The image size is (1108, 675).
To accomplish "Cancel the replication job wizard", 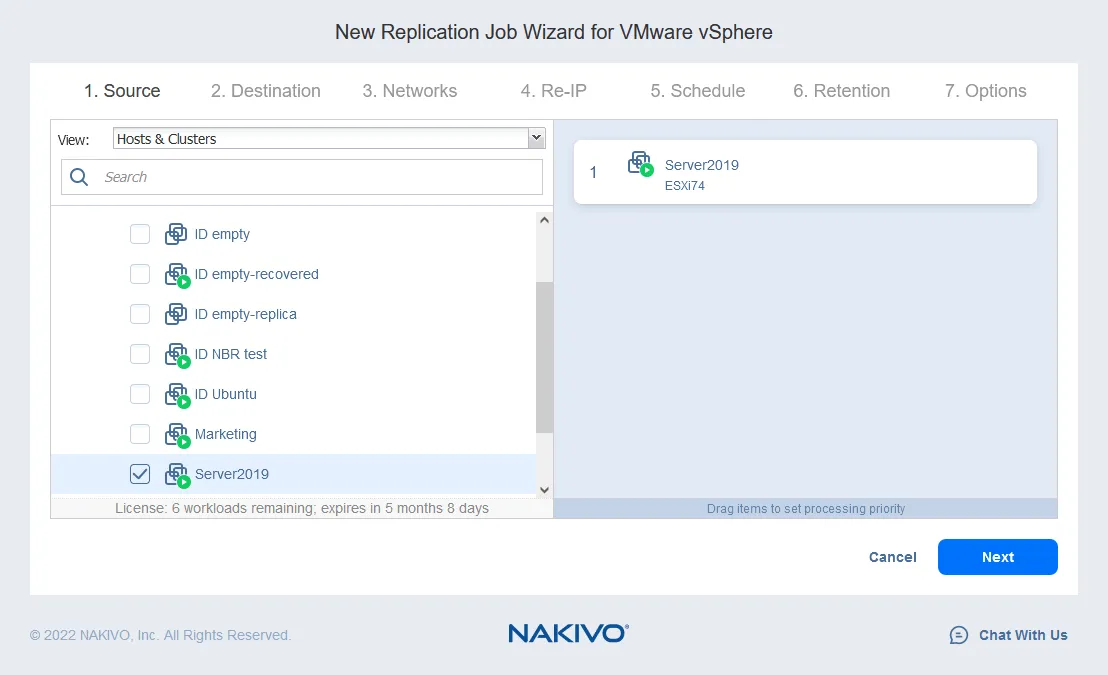I will pyautogui.click(x=891, y=557).
